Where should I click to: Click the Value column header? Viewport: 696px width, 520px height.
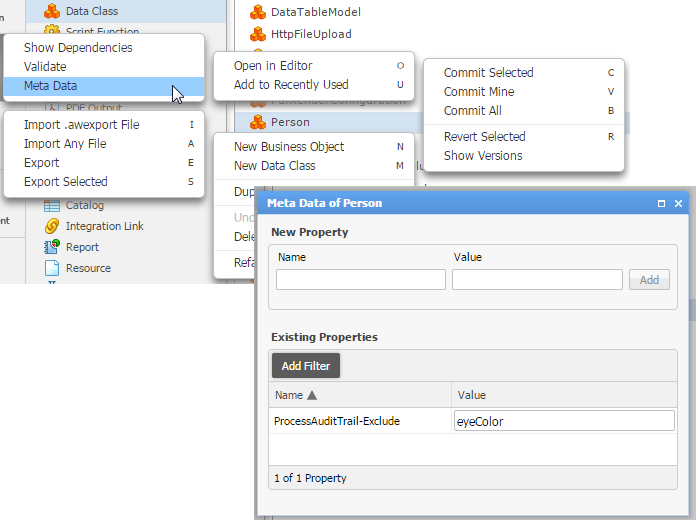point(471,395)
